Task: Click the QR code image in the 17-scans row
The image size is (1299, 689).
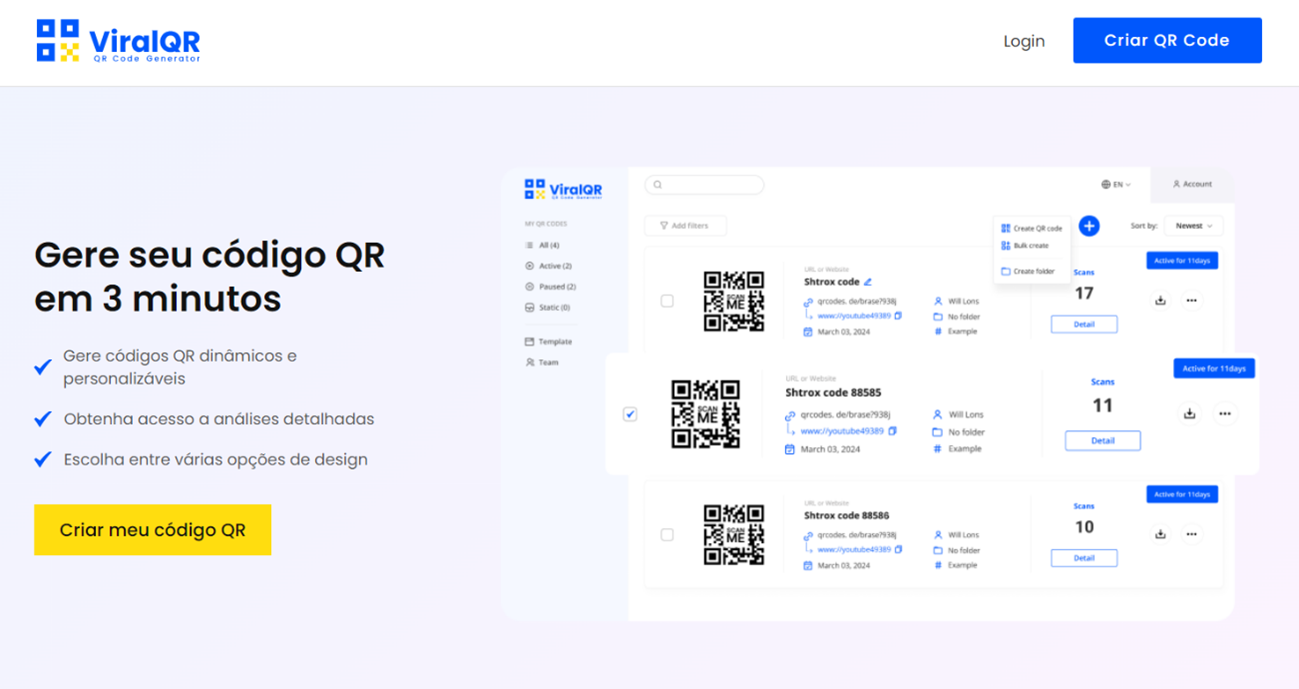Action: click(734, 301)
